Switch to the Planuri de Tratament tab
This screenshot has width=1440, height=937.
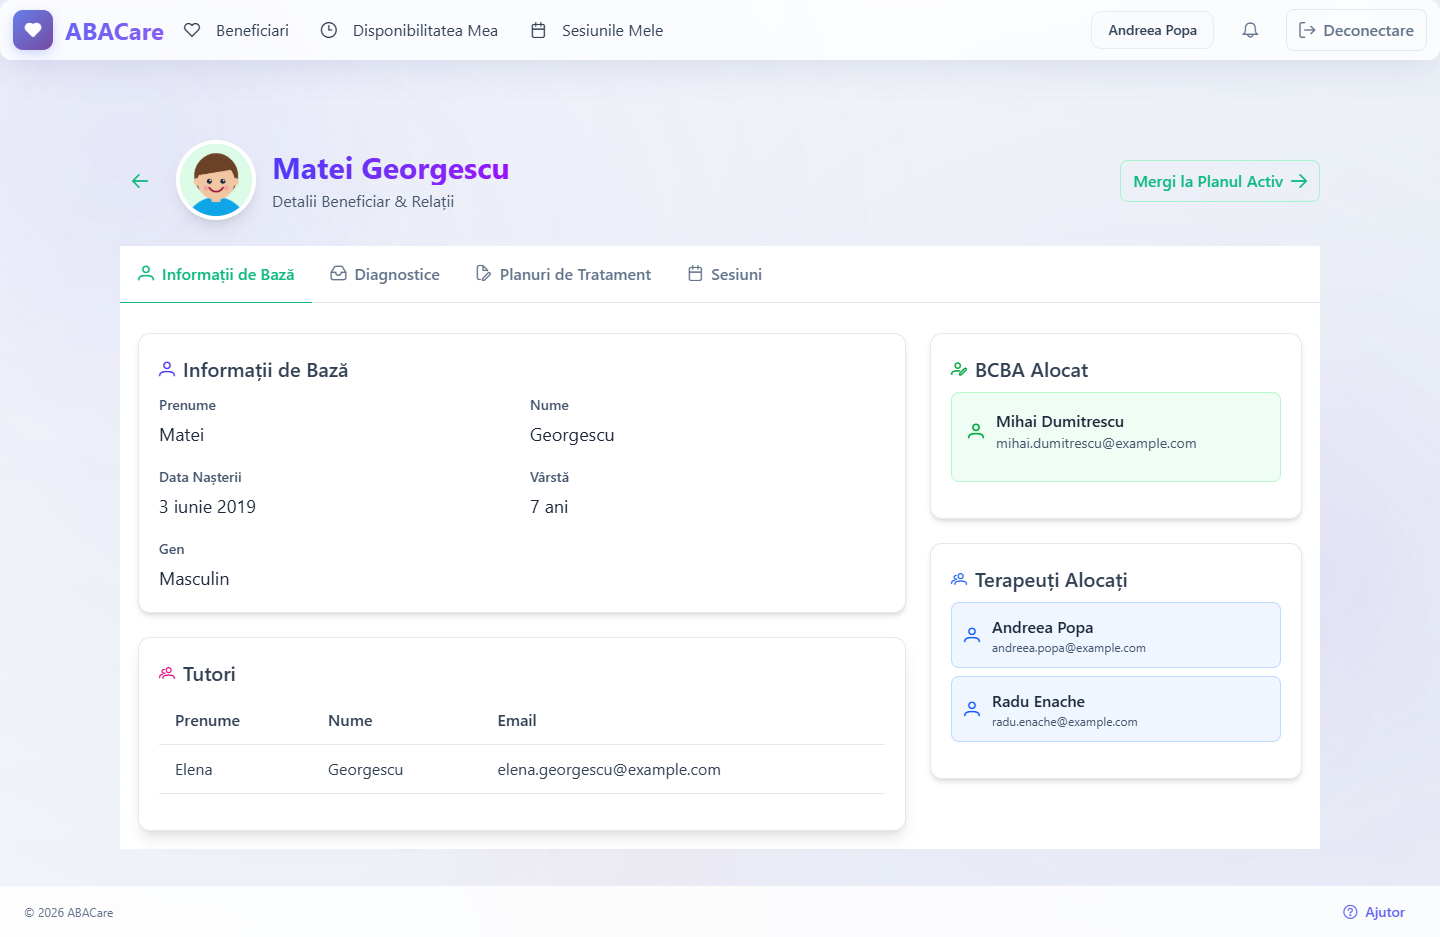pyautogui.click(x=563, y=274)
